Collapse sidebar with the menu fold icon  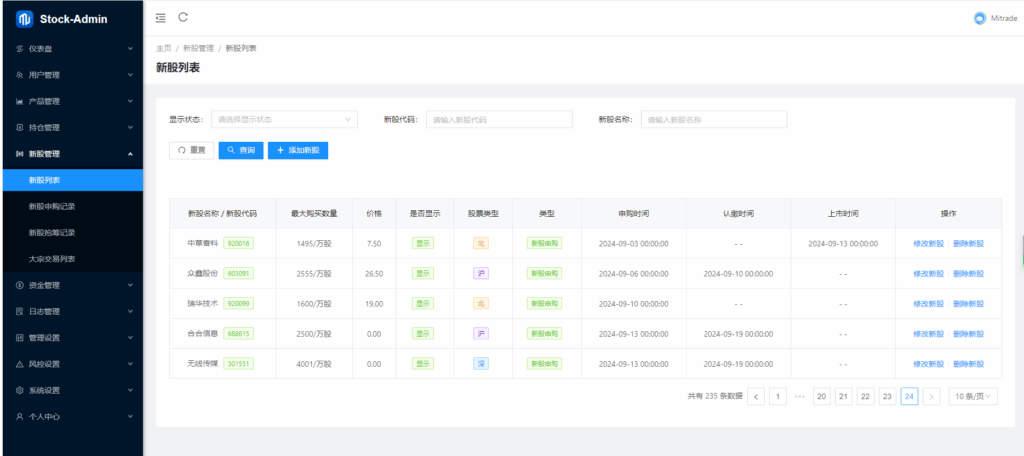(x=162, y=18)
